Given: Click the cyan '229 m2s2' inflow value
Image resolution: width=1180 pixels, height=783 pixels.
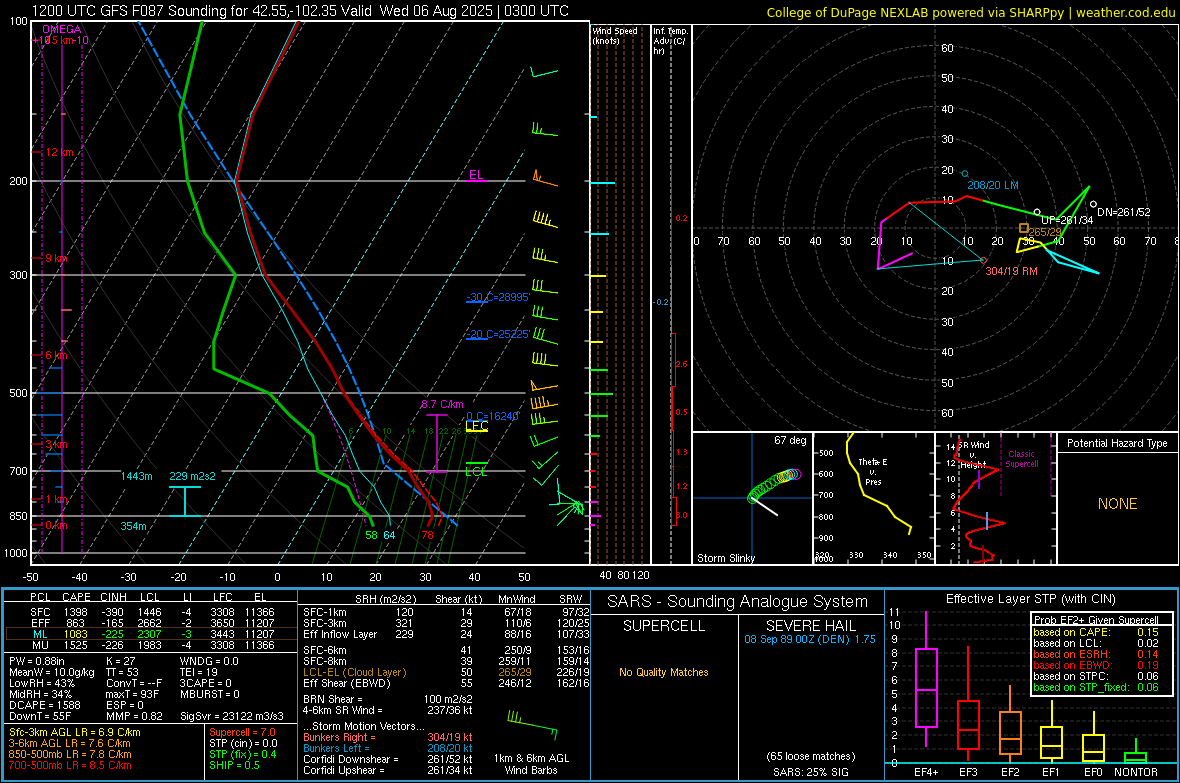Looking at the screenshot, I should (x=192, y=476).
